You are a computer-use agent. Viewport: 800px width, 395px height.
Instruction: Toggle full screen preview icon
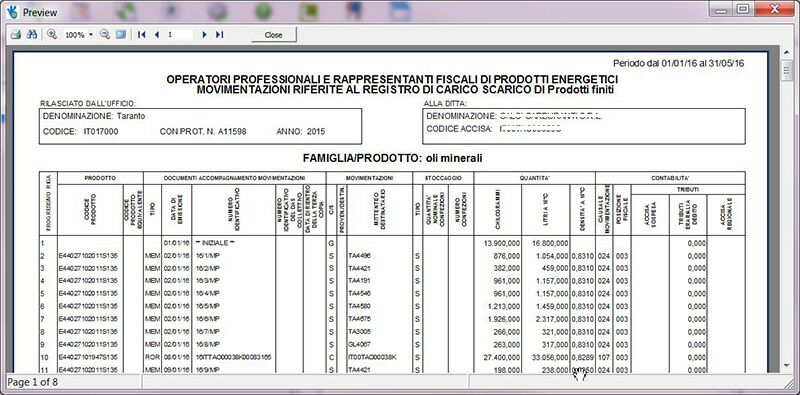[x=120, y=35]
